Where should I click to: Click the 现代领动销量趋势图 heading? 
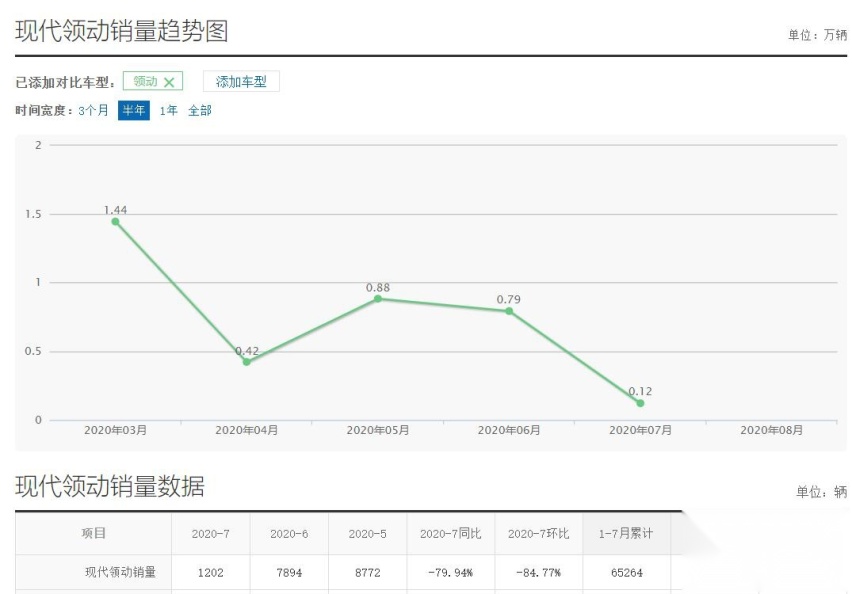click(x=121, y=31)
